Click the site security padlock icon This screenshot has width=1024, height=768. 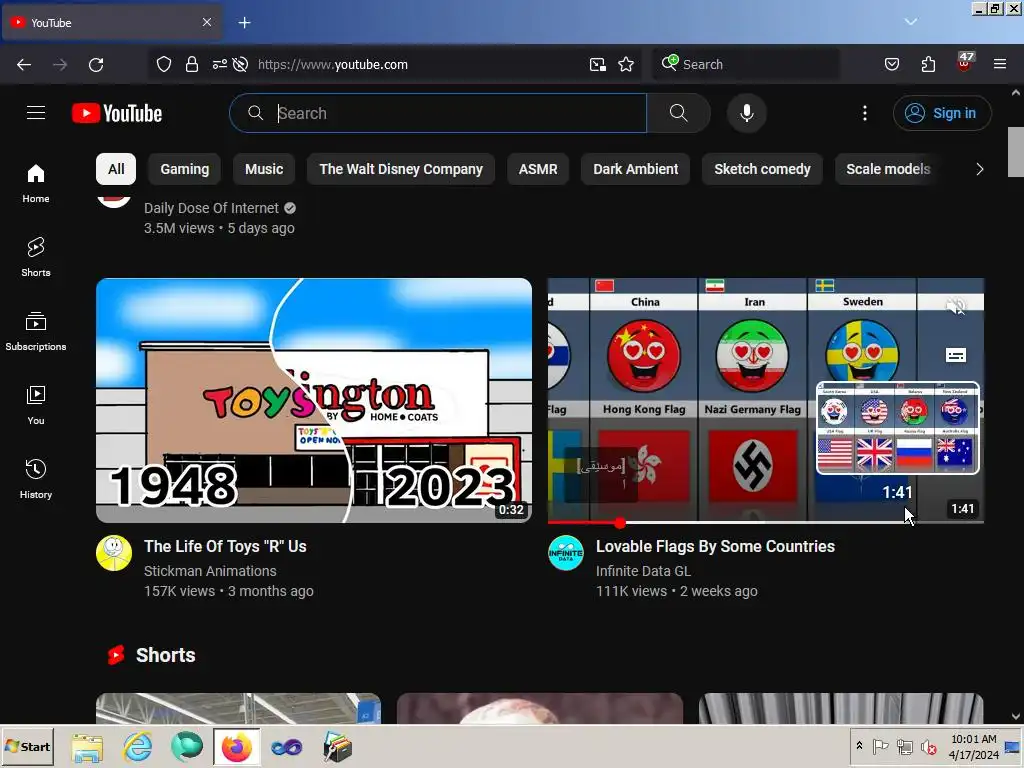[191, 64]
